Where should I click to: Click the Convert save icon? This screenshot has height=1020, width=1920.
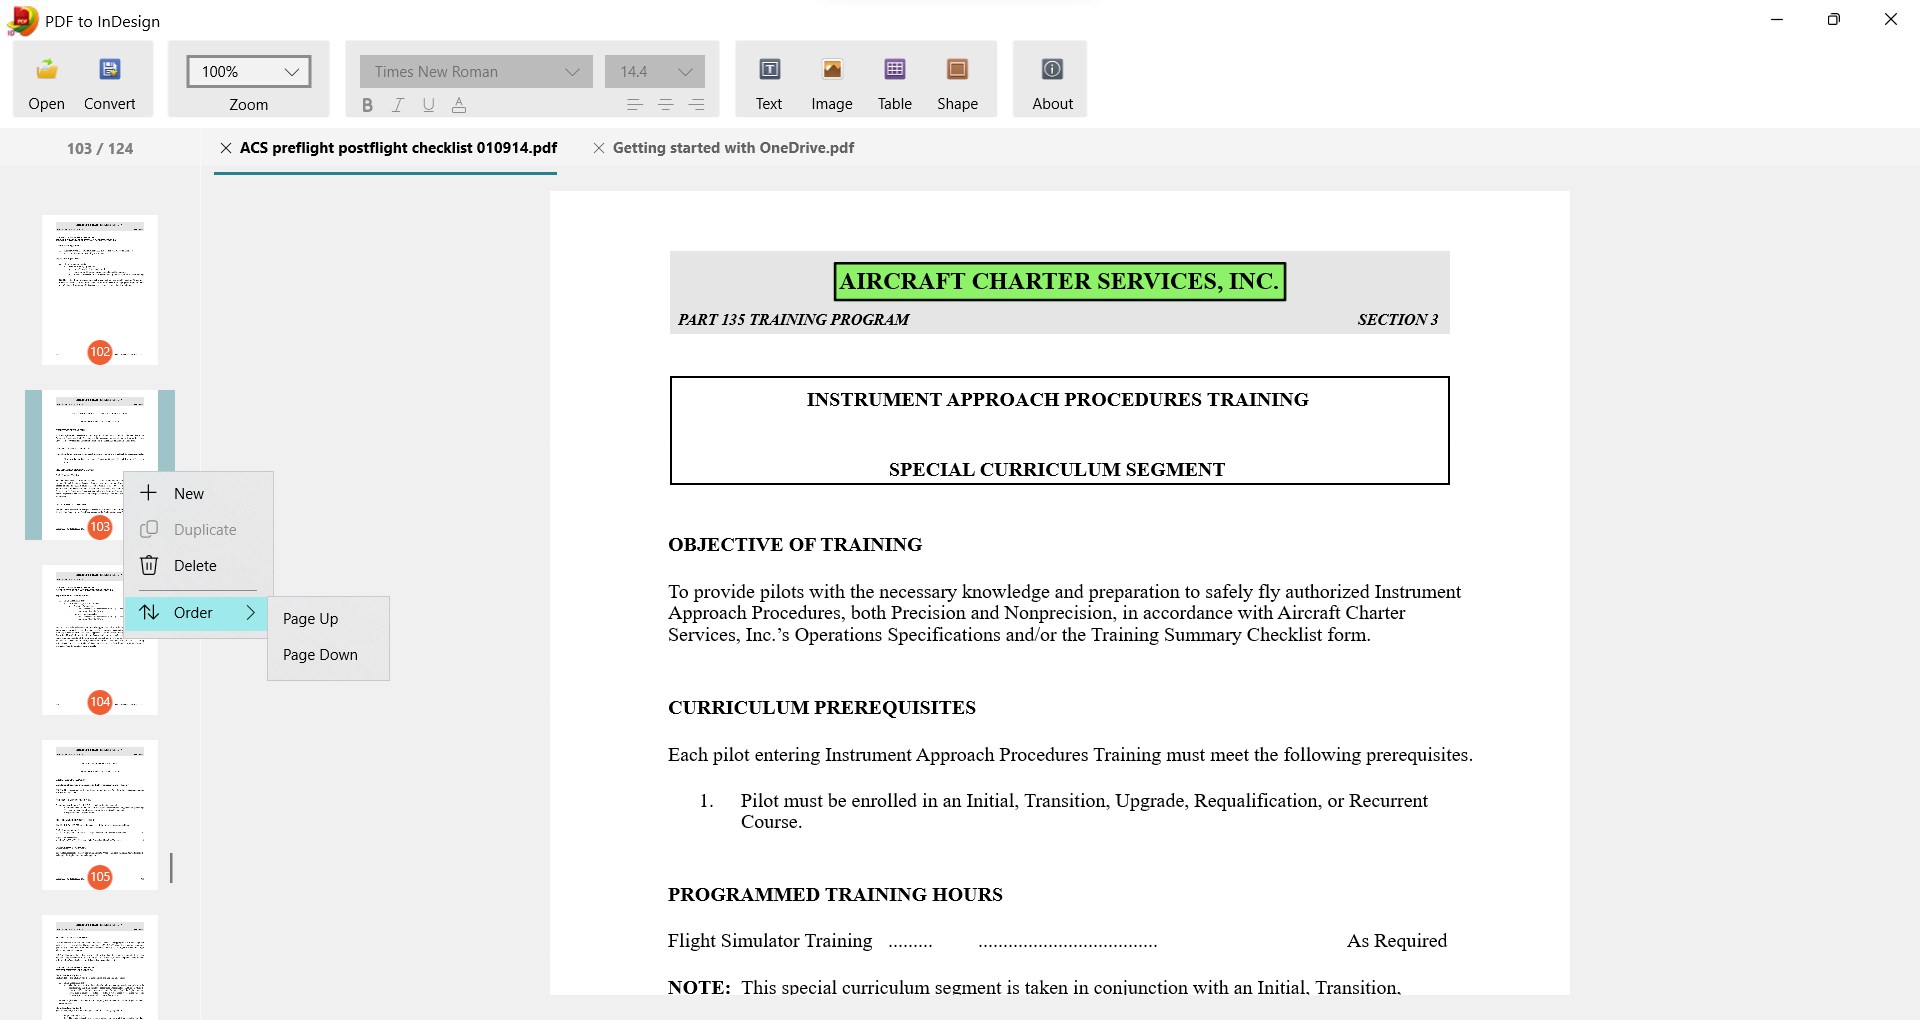(x=110, y=69)
